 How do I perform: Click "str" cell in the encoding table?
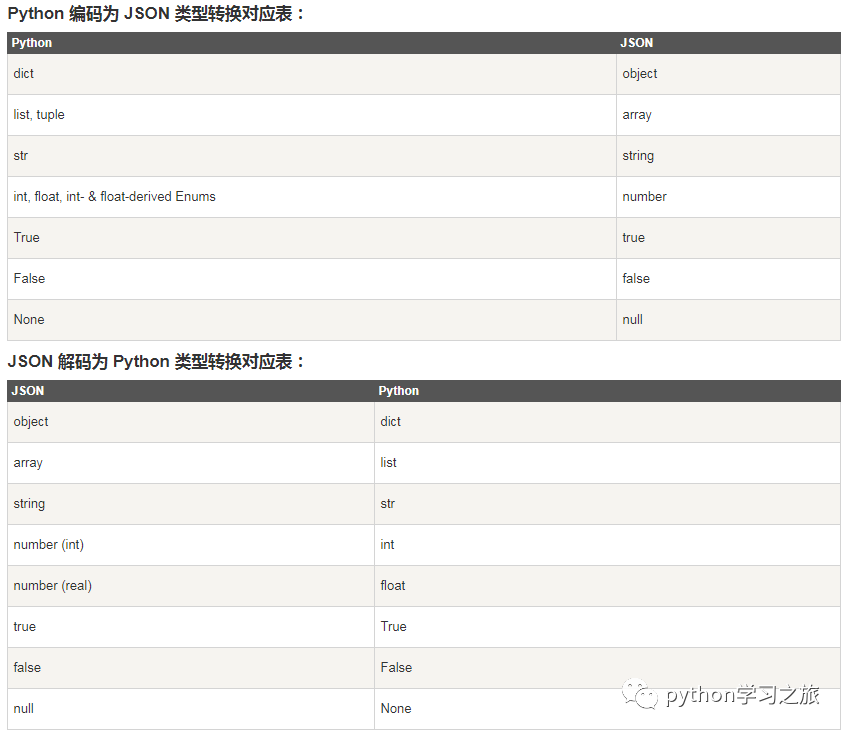click(x=312, y=156)
